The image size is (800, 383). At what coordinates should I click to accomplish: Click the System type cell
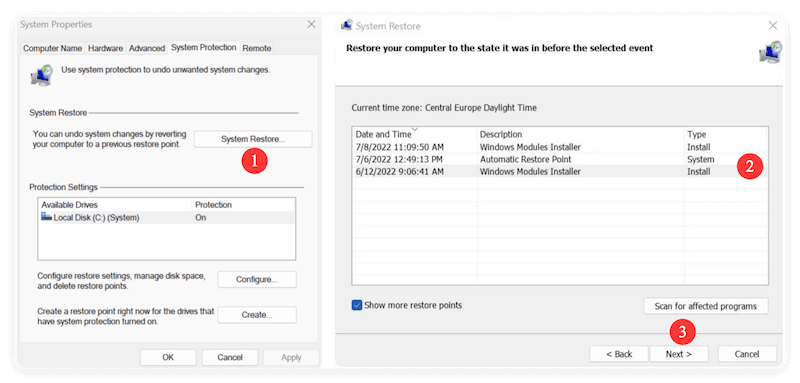point(701,159)
